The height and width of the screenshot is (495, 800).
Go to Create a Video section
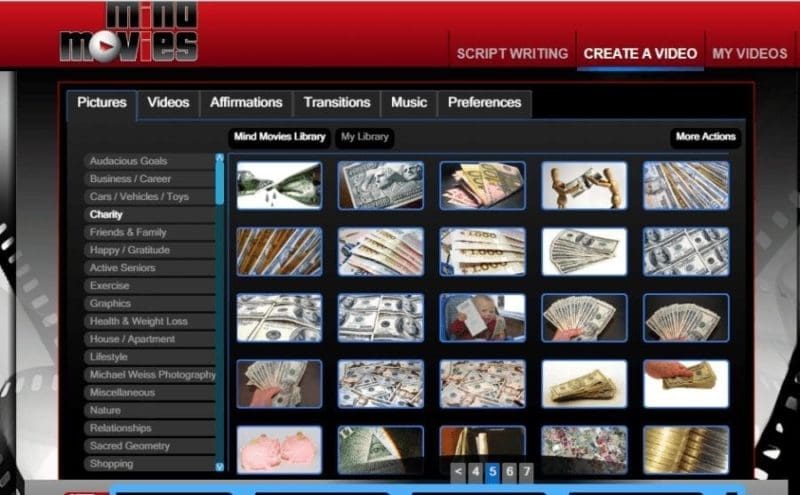coord(640,54)
